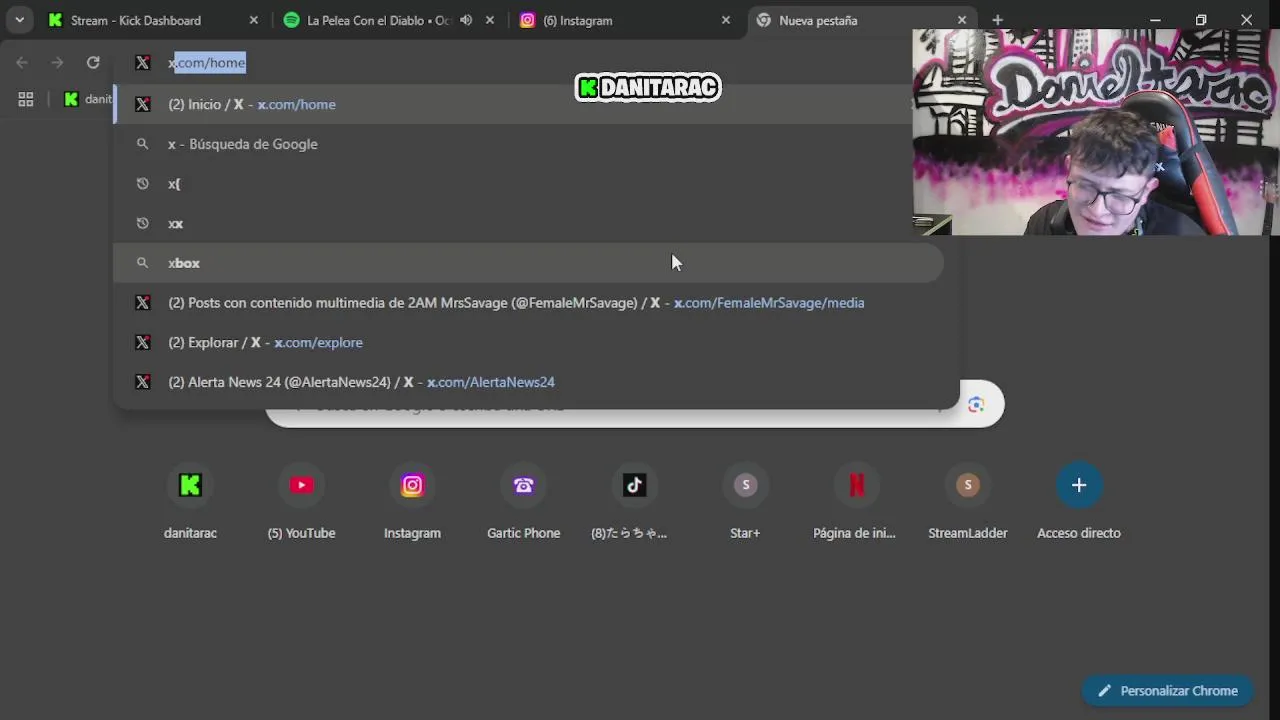Open the tab search dropdown arrow
Screen dimensions: 1280x720
[x=19, y=20]
